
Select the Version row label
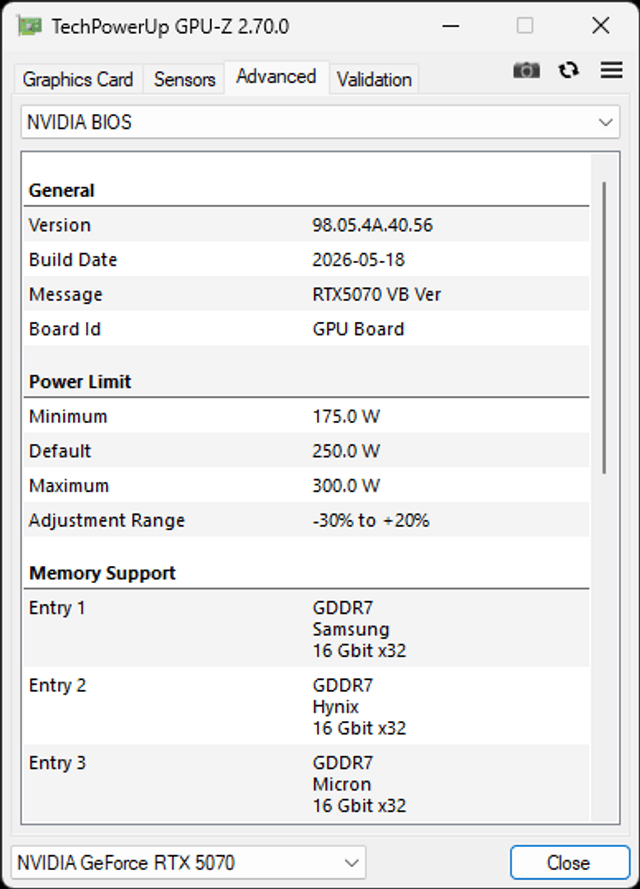pos(60,225)
